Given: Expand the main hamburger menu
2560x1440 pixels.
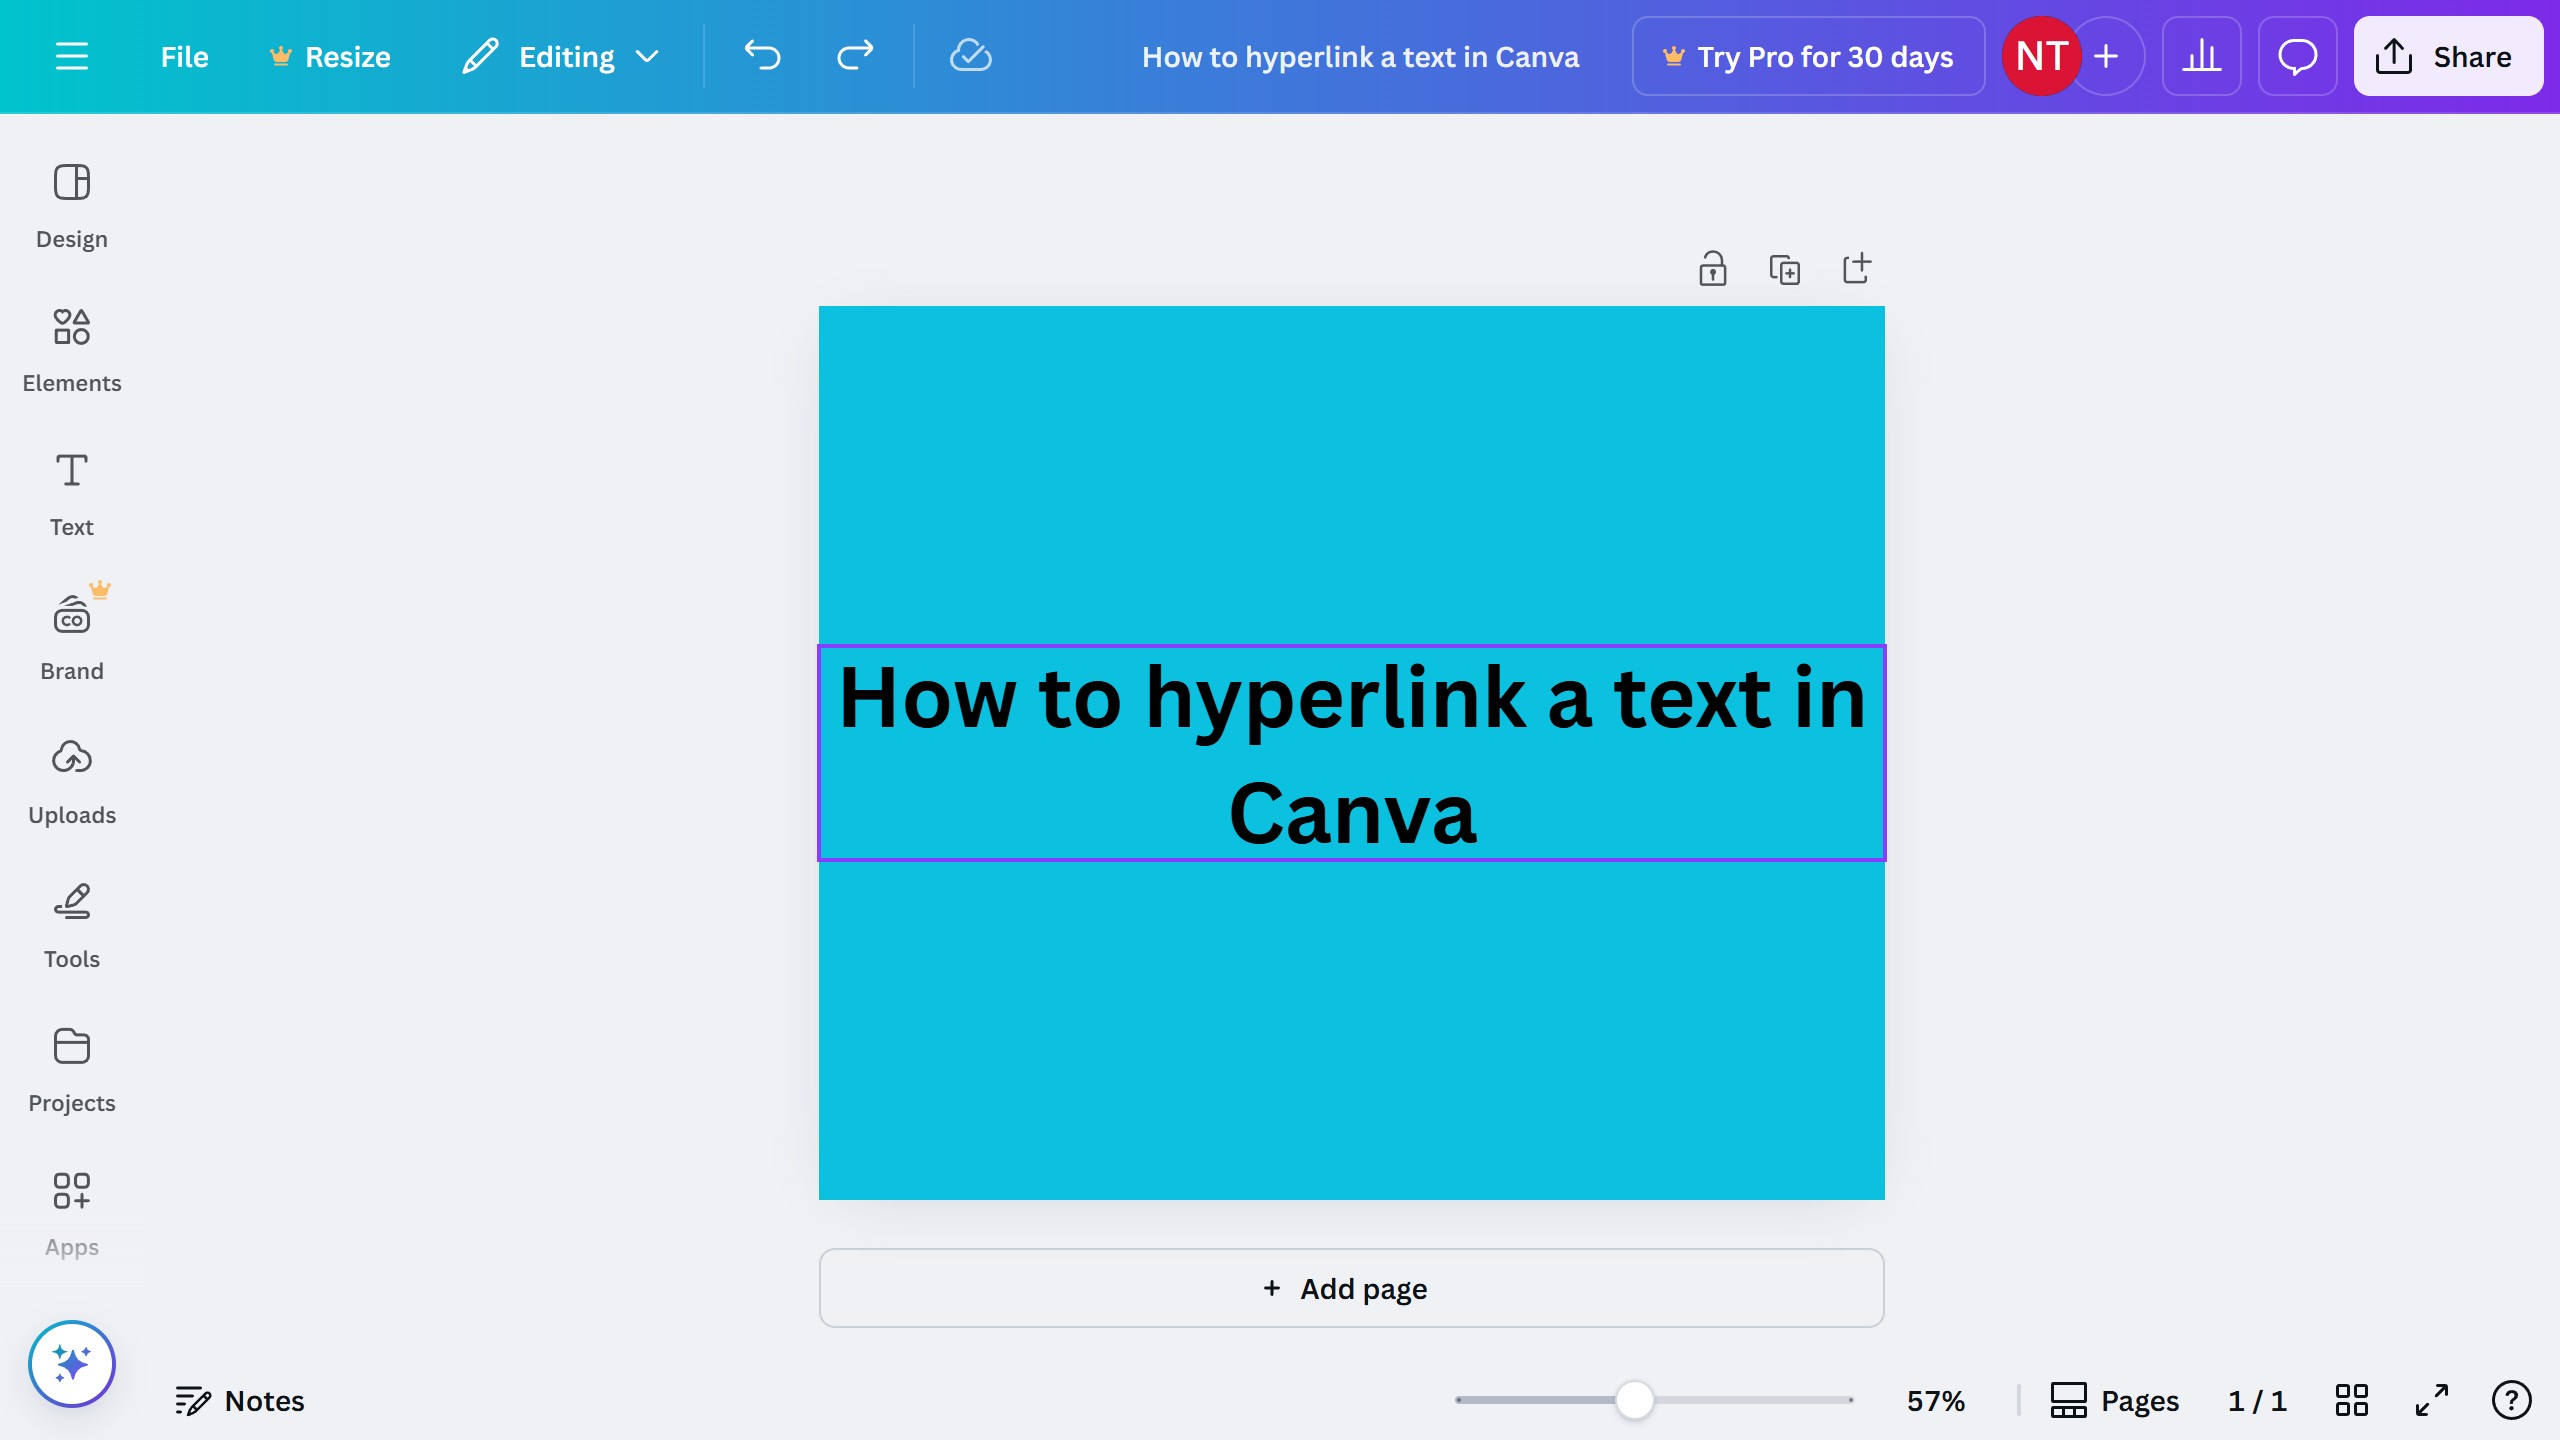Looking at the screenshot, I should click(x=71, y=56).
